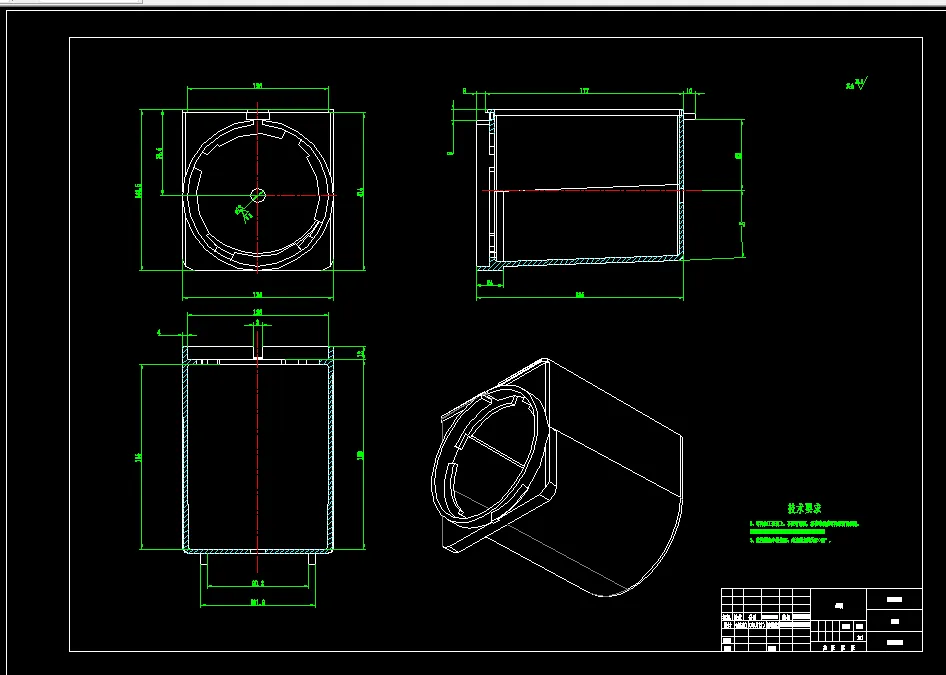Click the small center hole circle in front view
The height and width of the screenshot is (675, 946).
(258, 195)
